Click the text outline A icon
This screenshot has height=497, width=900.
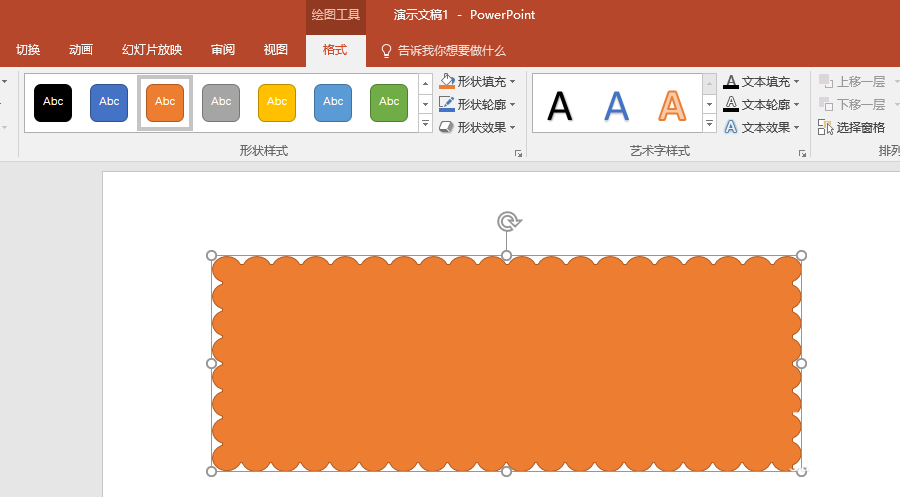pyautogui.click(x=731, y=104)
